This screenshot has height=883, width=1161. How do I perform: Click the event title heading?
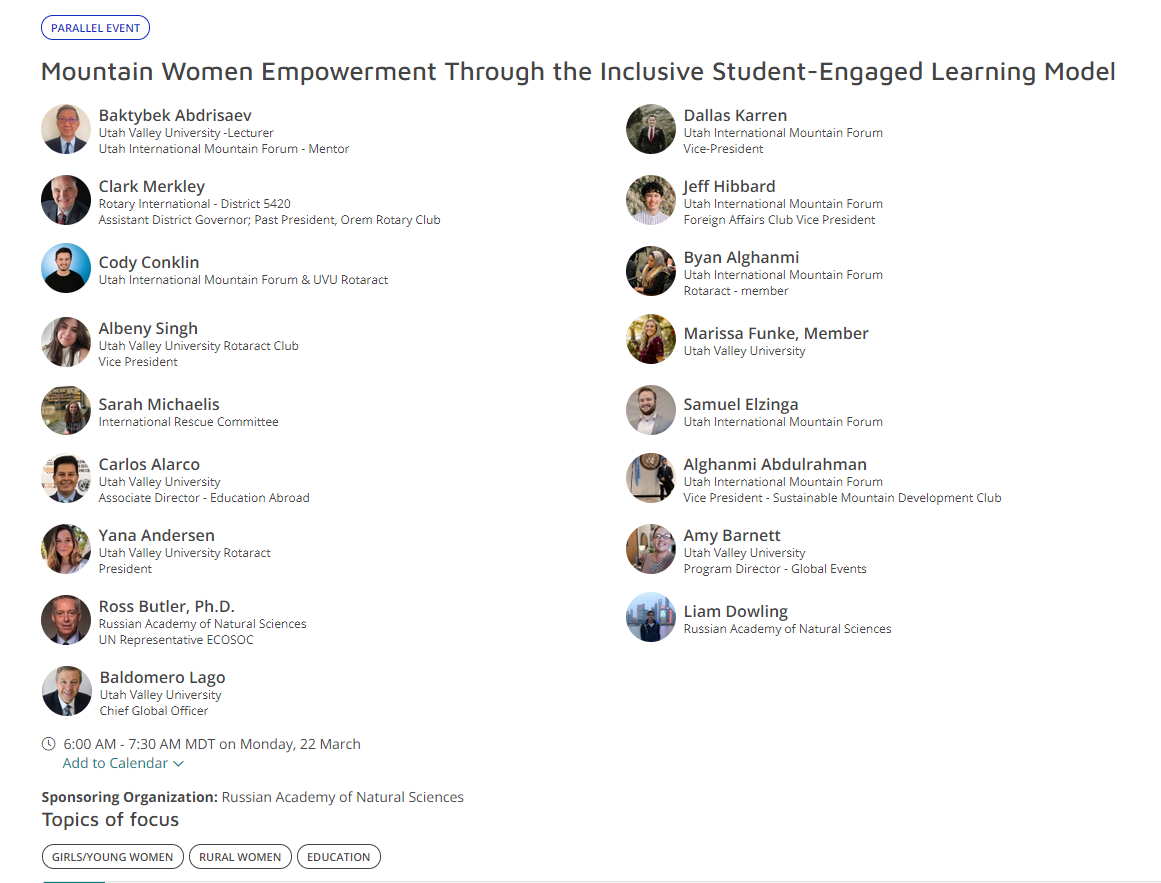point(578,72)
